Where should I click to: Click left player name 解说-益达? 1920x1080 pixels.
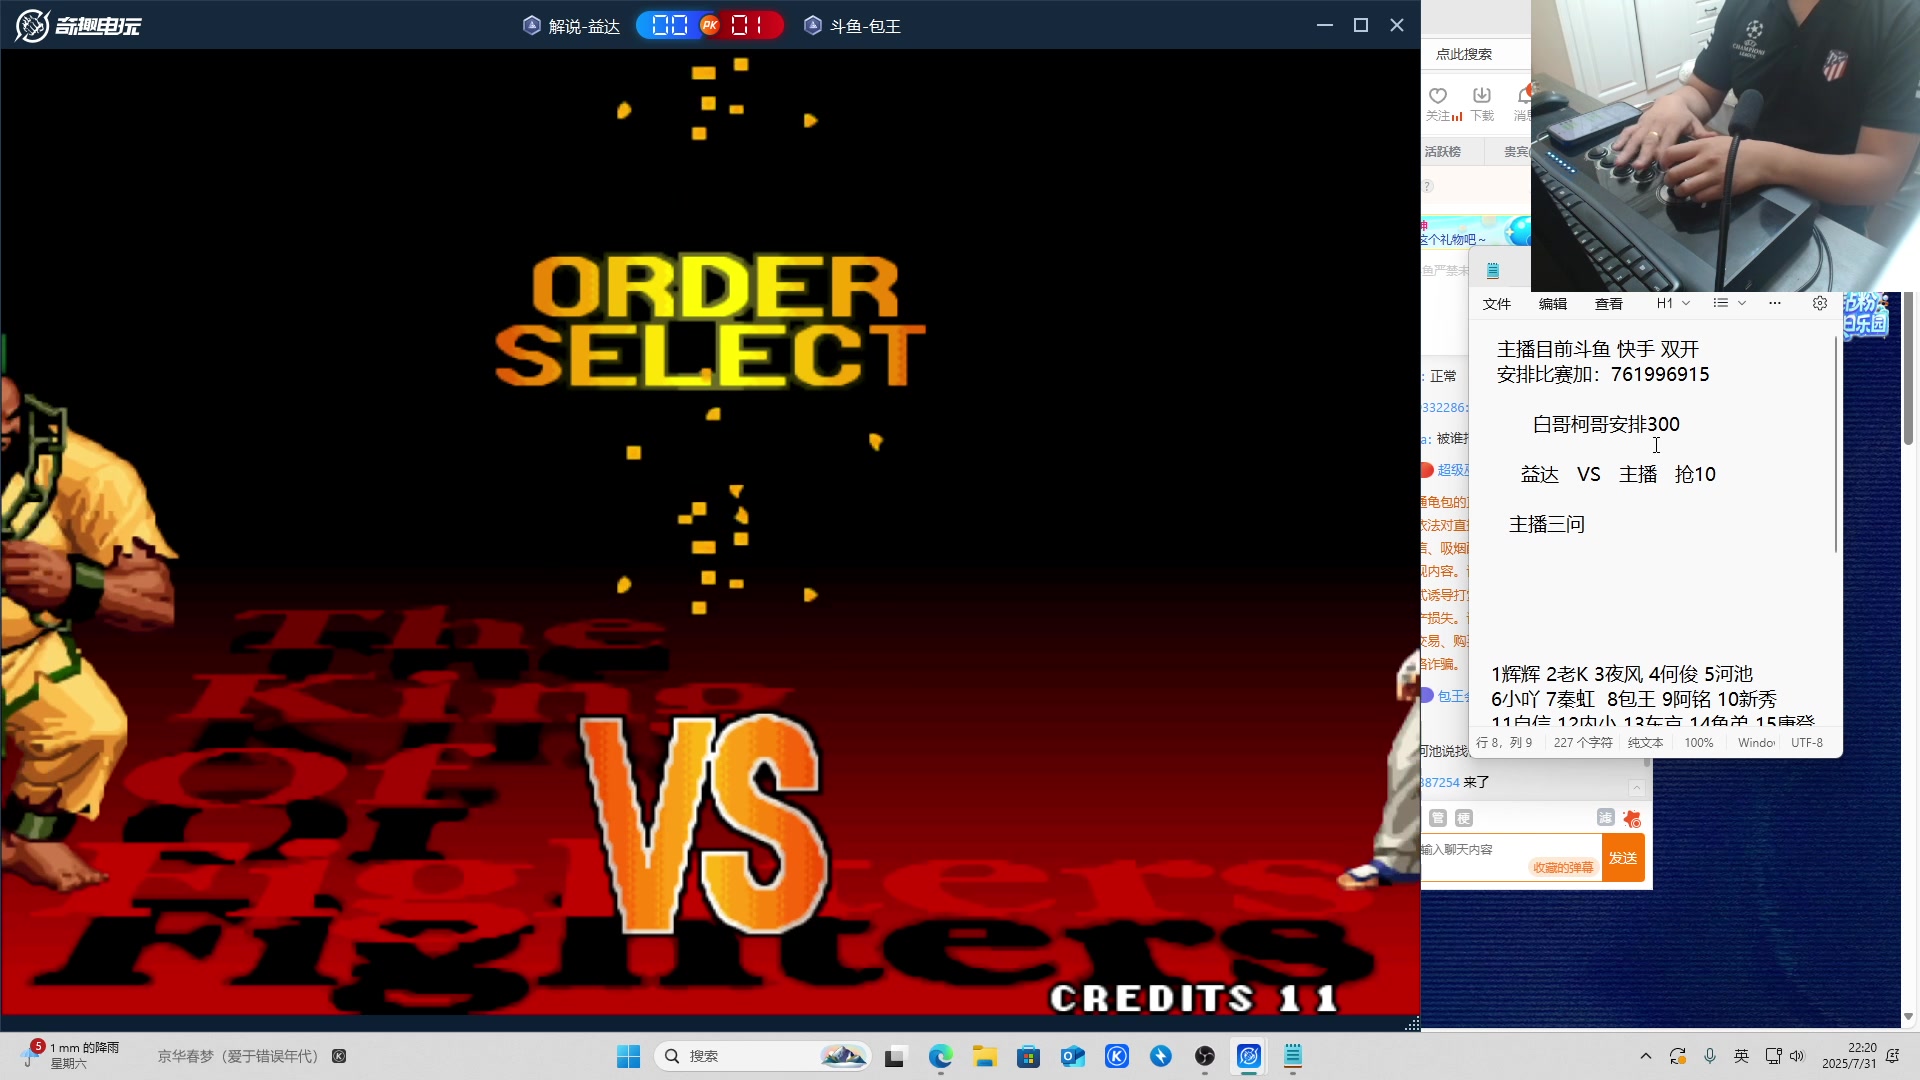pyautogui.click(x=584, y=26)
